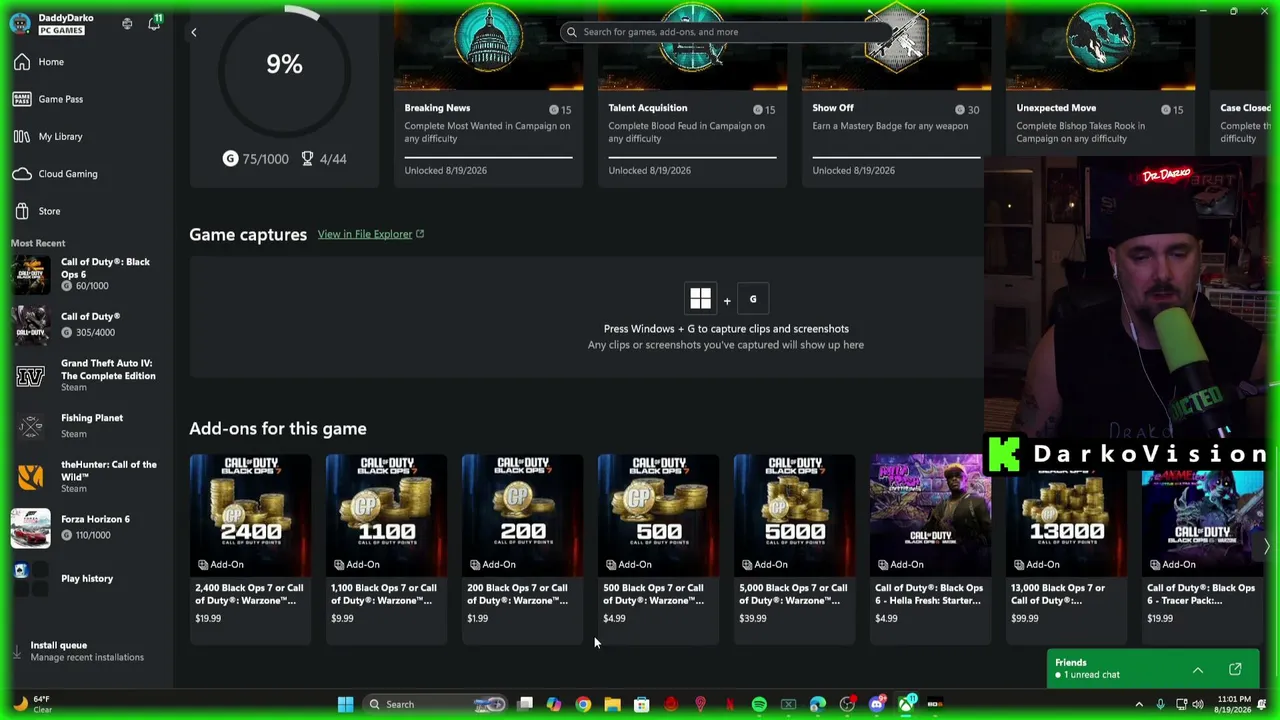Open Forza Horizon 6 recent entry
Image resolution: width=1280 pixels, height=720 pixels.
click(x=86, y=527)
